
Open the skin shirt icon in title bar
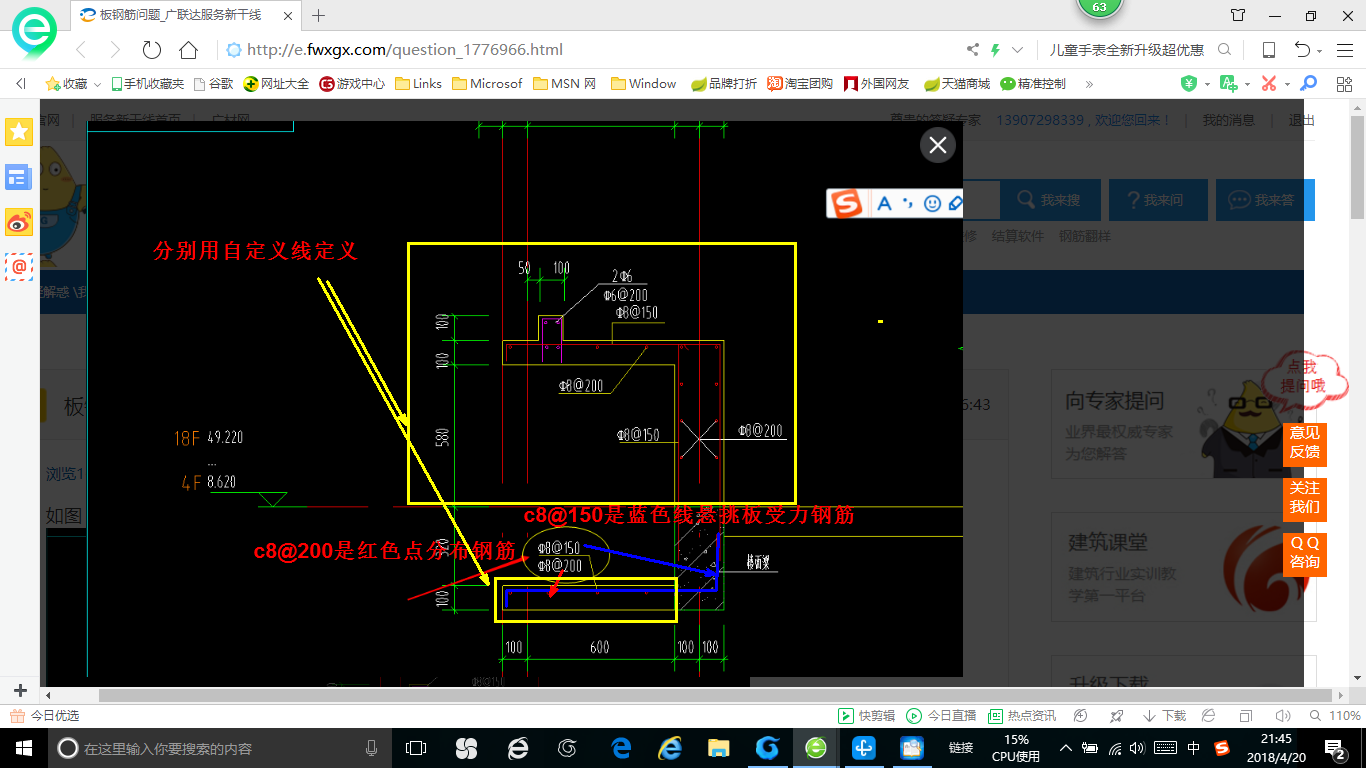point(1238,15)
